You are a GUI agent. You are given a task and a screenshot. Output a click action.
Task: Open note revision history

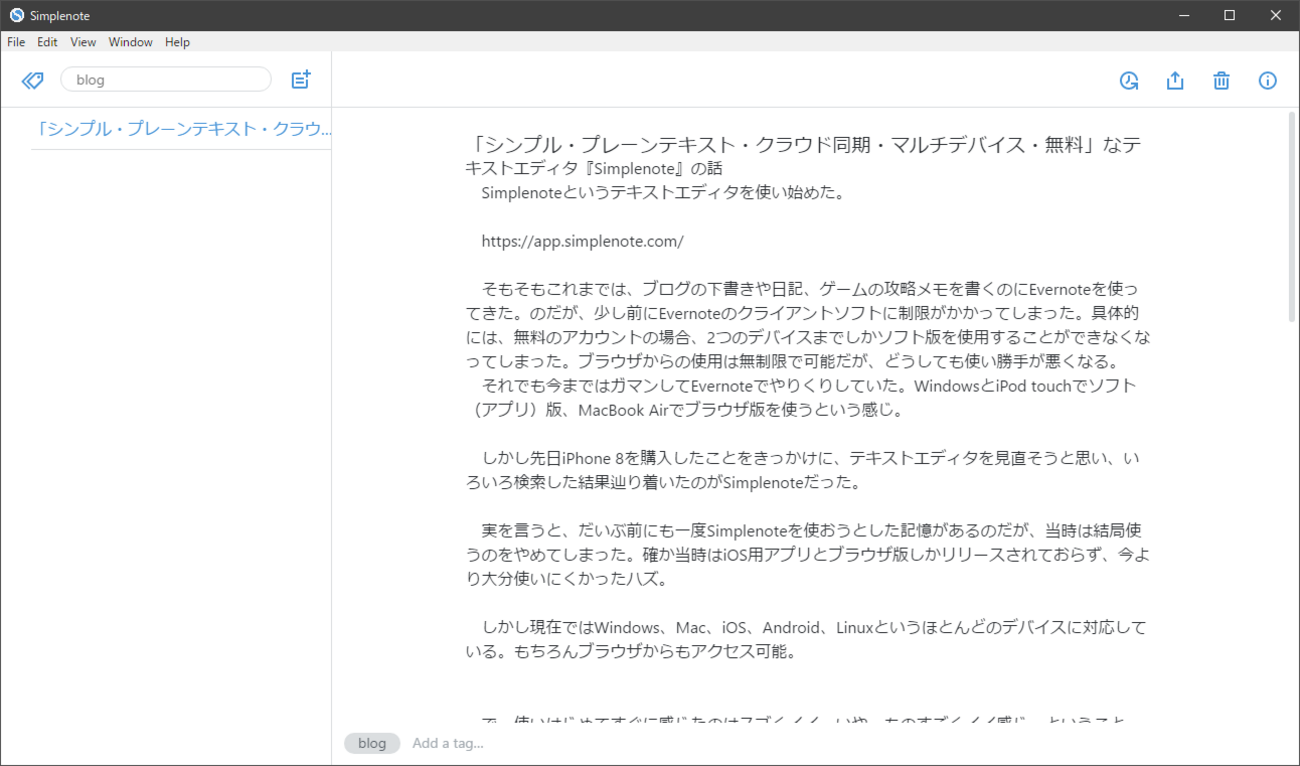tap(1129, 81)
